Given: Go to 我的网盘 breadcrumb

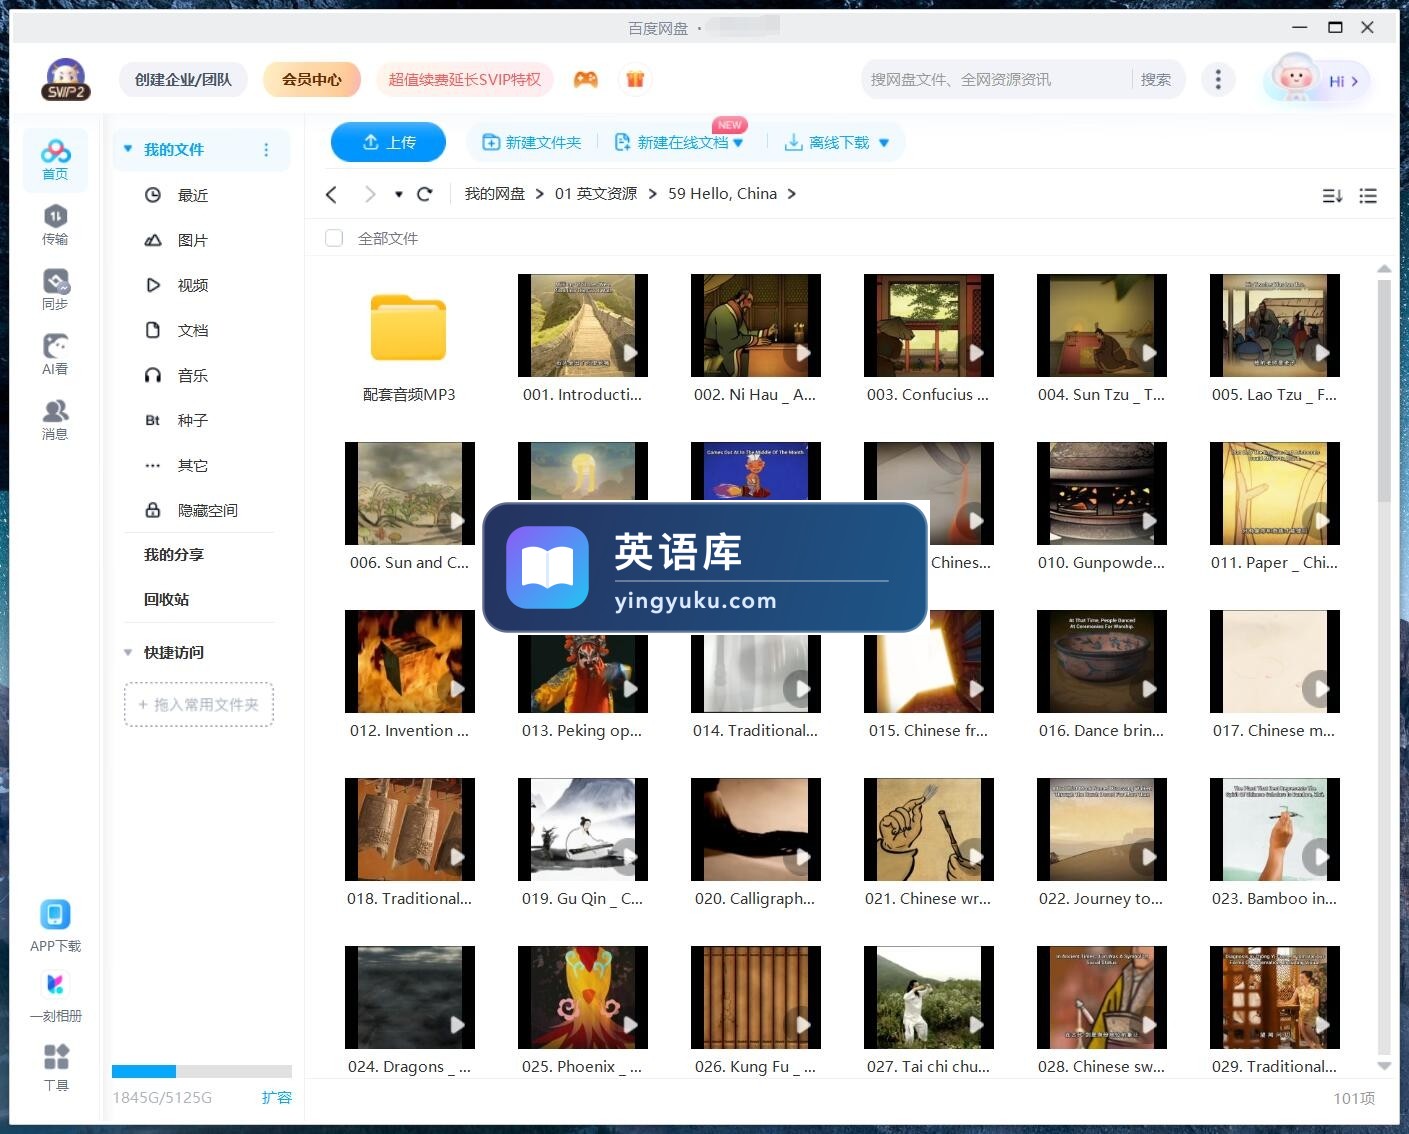Looking at the screenshot, I should coord(495,194).
